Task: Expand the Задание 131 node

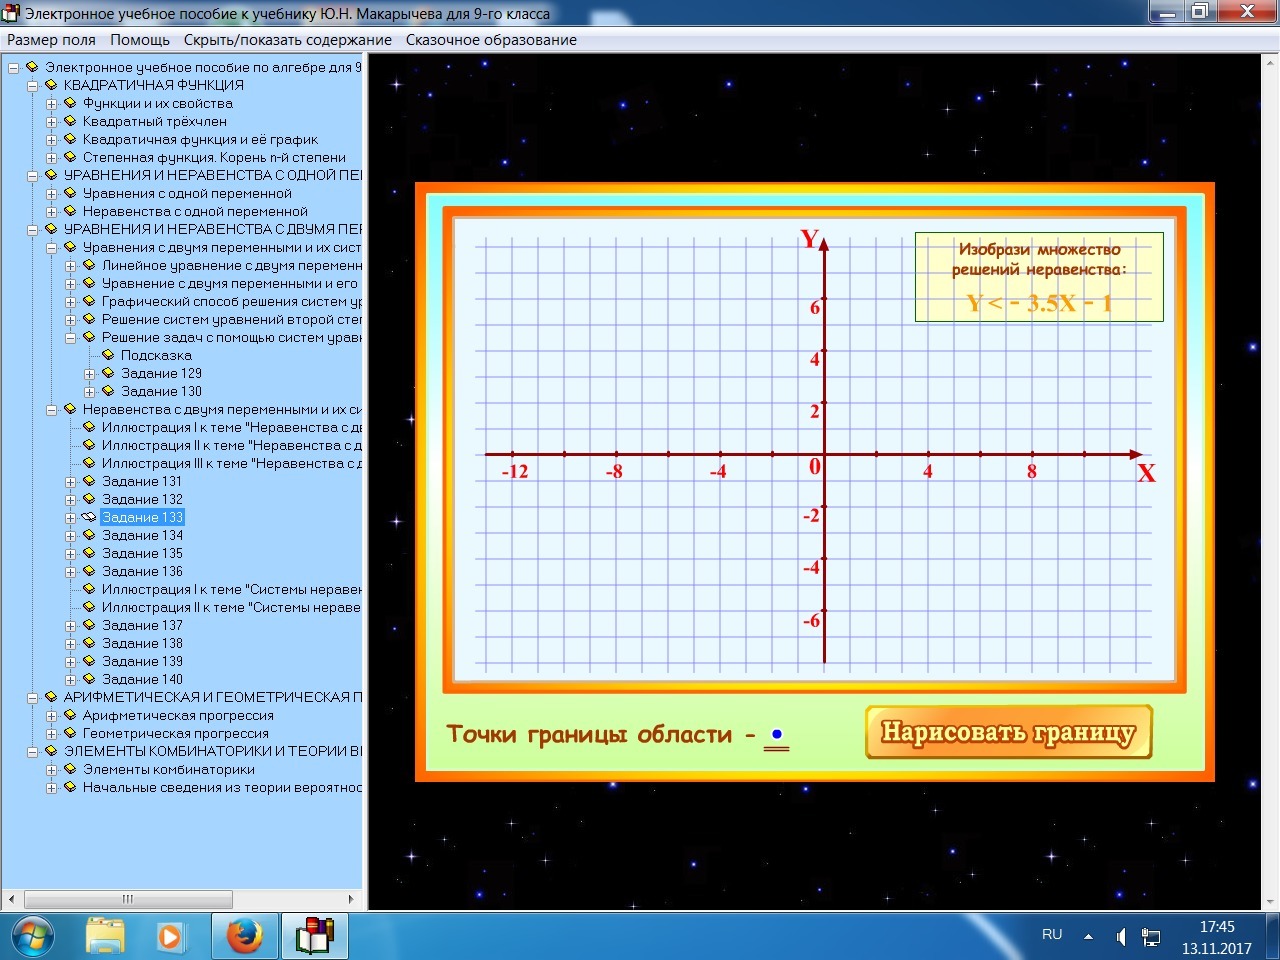Action: [x=71, y=482]
